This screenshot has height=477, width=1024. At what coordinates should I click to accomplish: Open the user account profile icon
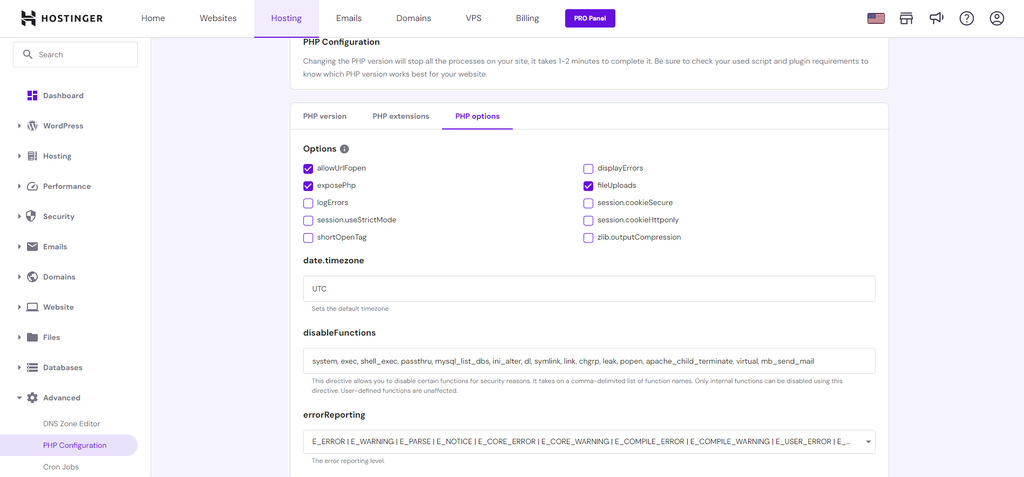[996, 18]
